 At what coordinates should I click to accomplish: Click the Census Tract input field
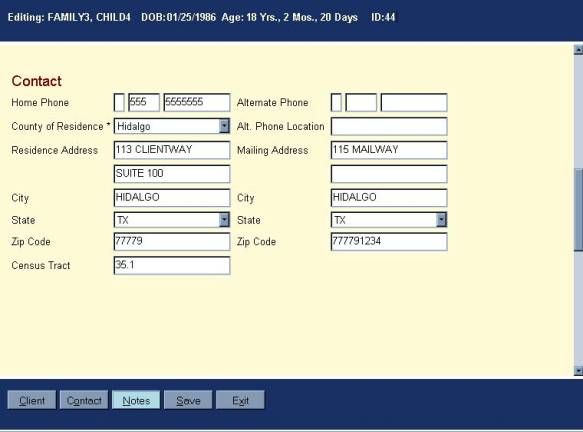[172, 265]
